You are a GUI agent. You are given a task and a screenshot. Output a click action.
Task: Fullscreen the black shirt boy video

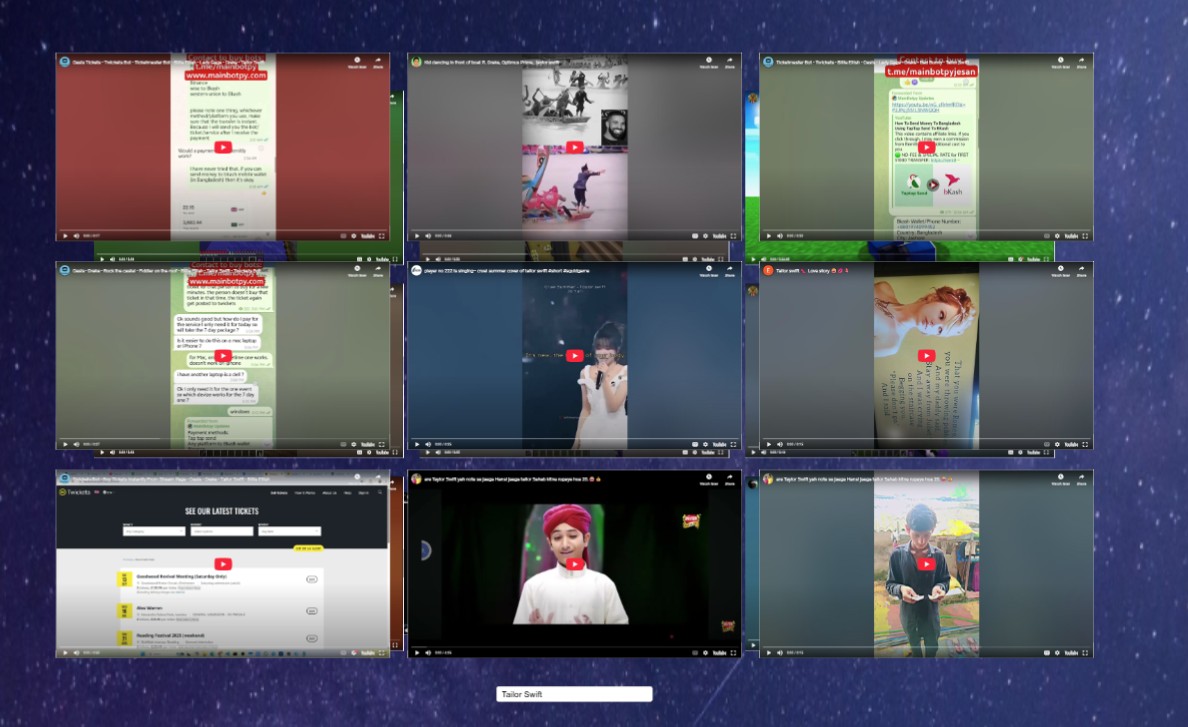point(1085,652)
